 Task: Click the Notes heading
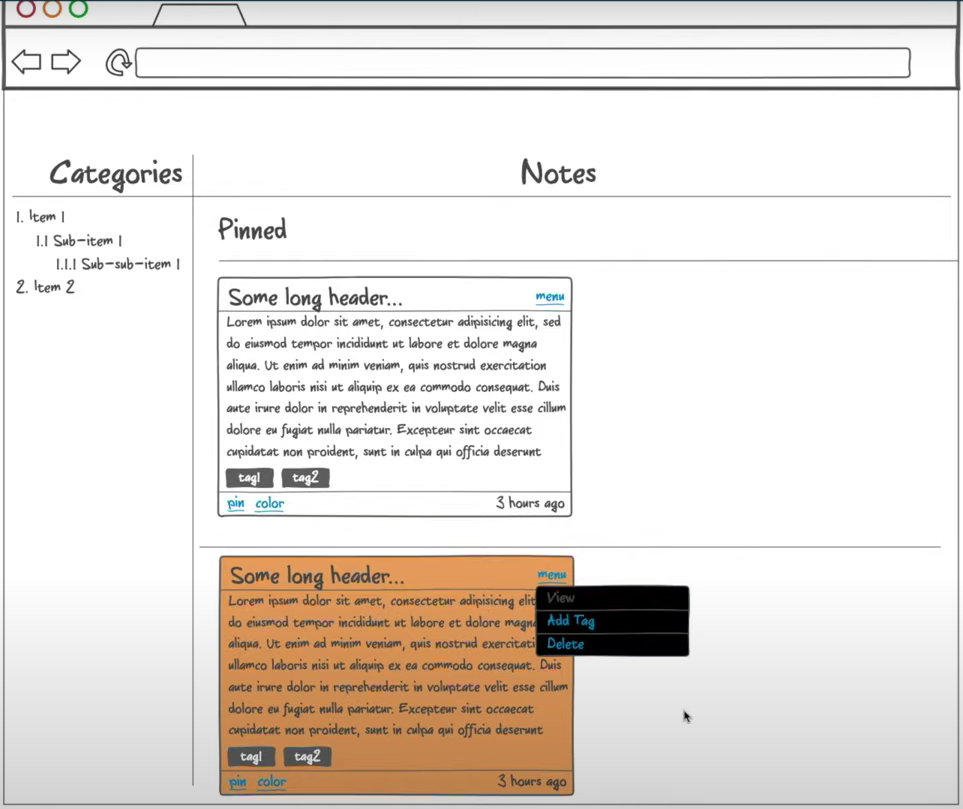point(558,173)
